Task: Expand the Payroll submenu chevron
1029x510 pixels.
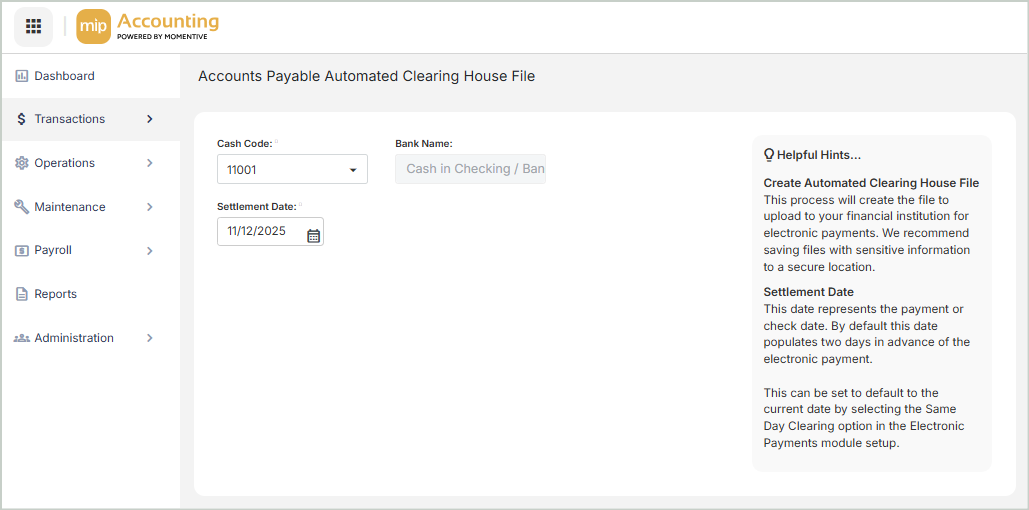Action: click(150, 251)
